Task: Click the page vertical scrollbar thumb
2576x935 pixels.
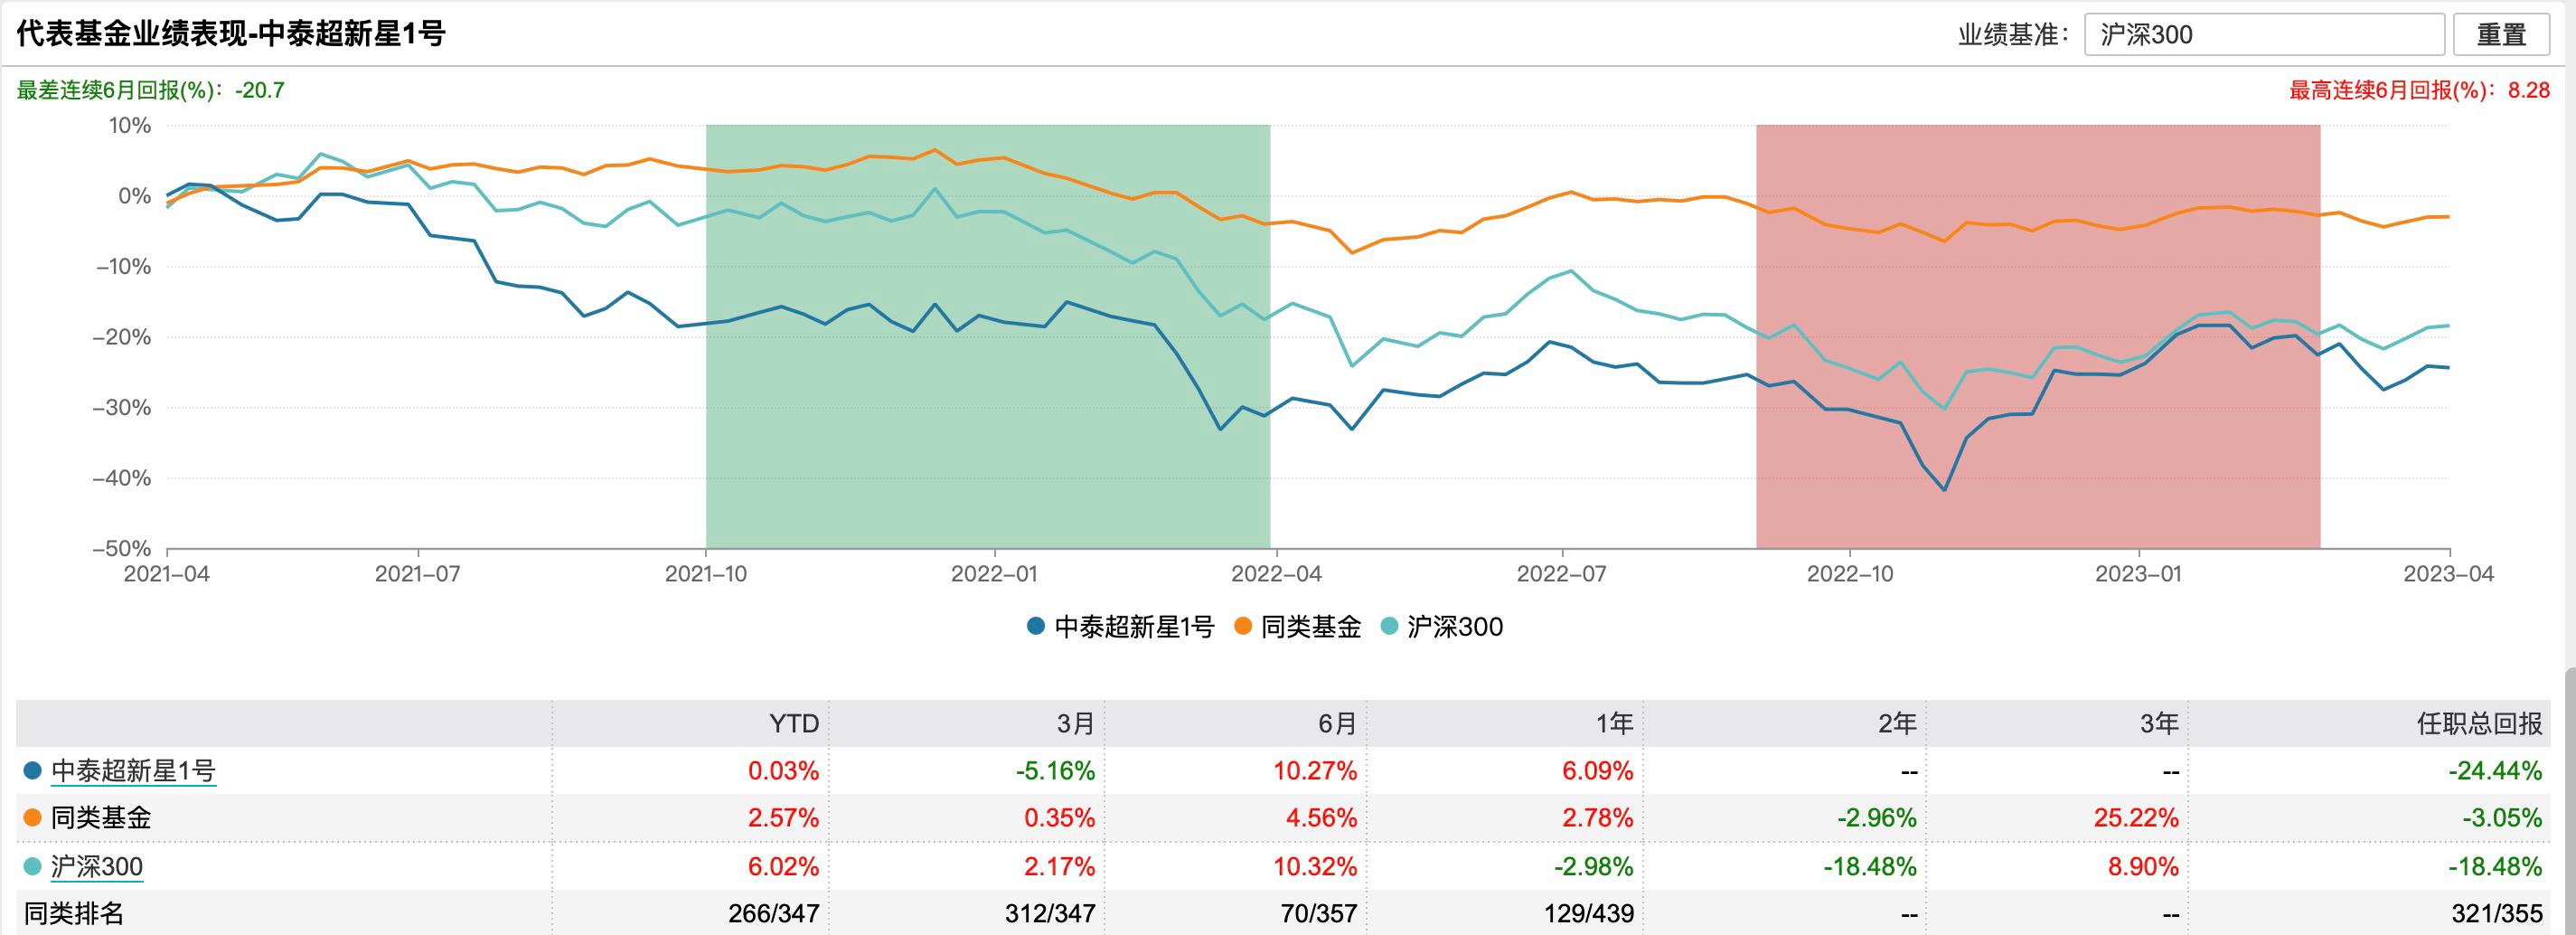Action: pyautogui.click(x=2569, y=800)
